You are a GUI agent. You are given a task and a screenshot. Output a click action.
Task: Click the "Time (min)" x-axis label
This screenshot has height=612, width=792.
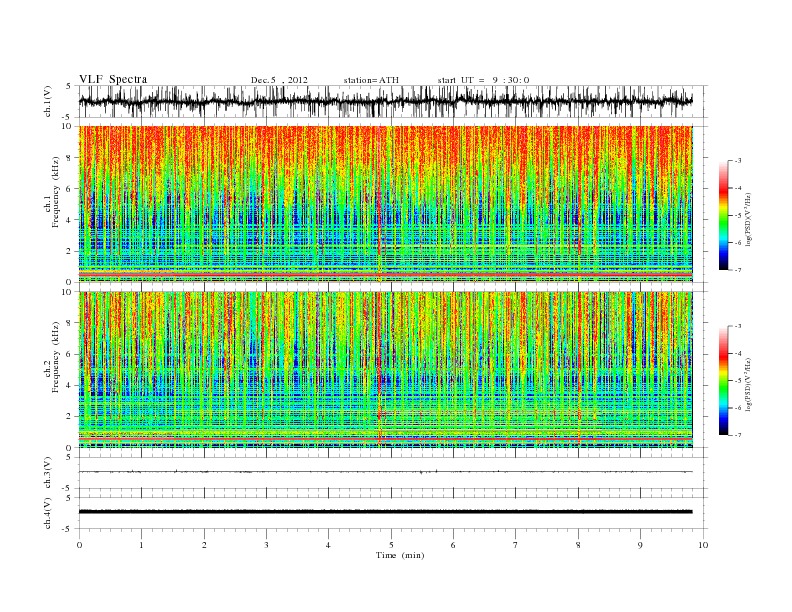[x=400, y=555]
